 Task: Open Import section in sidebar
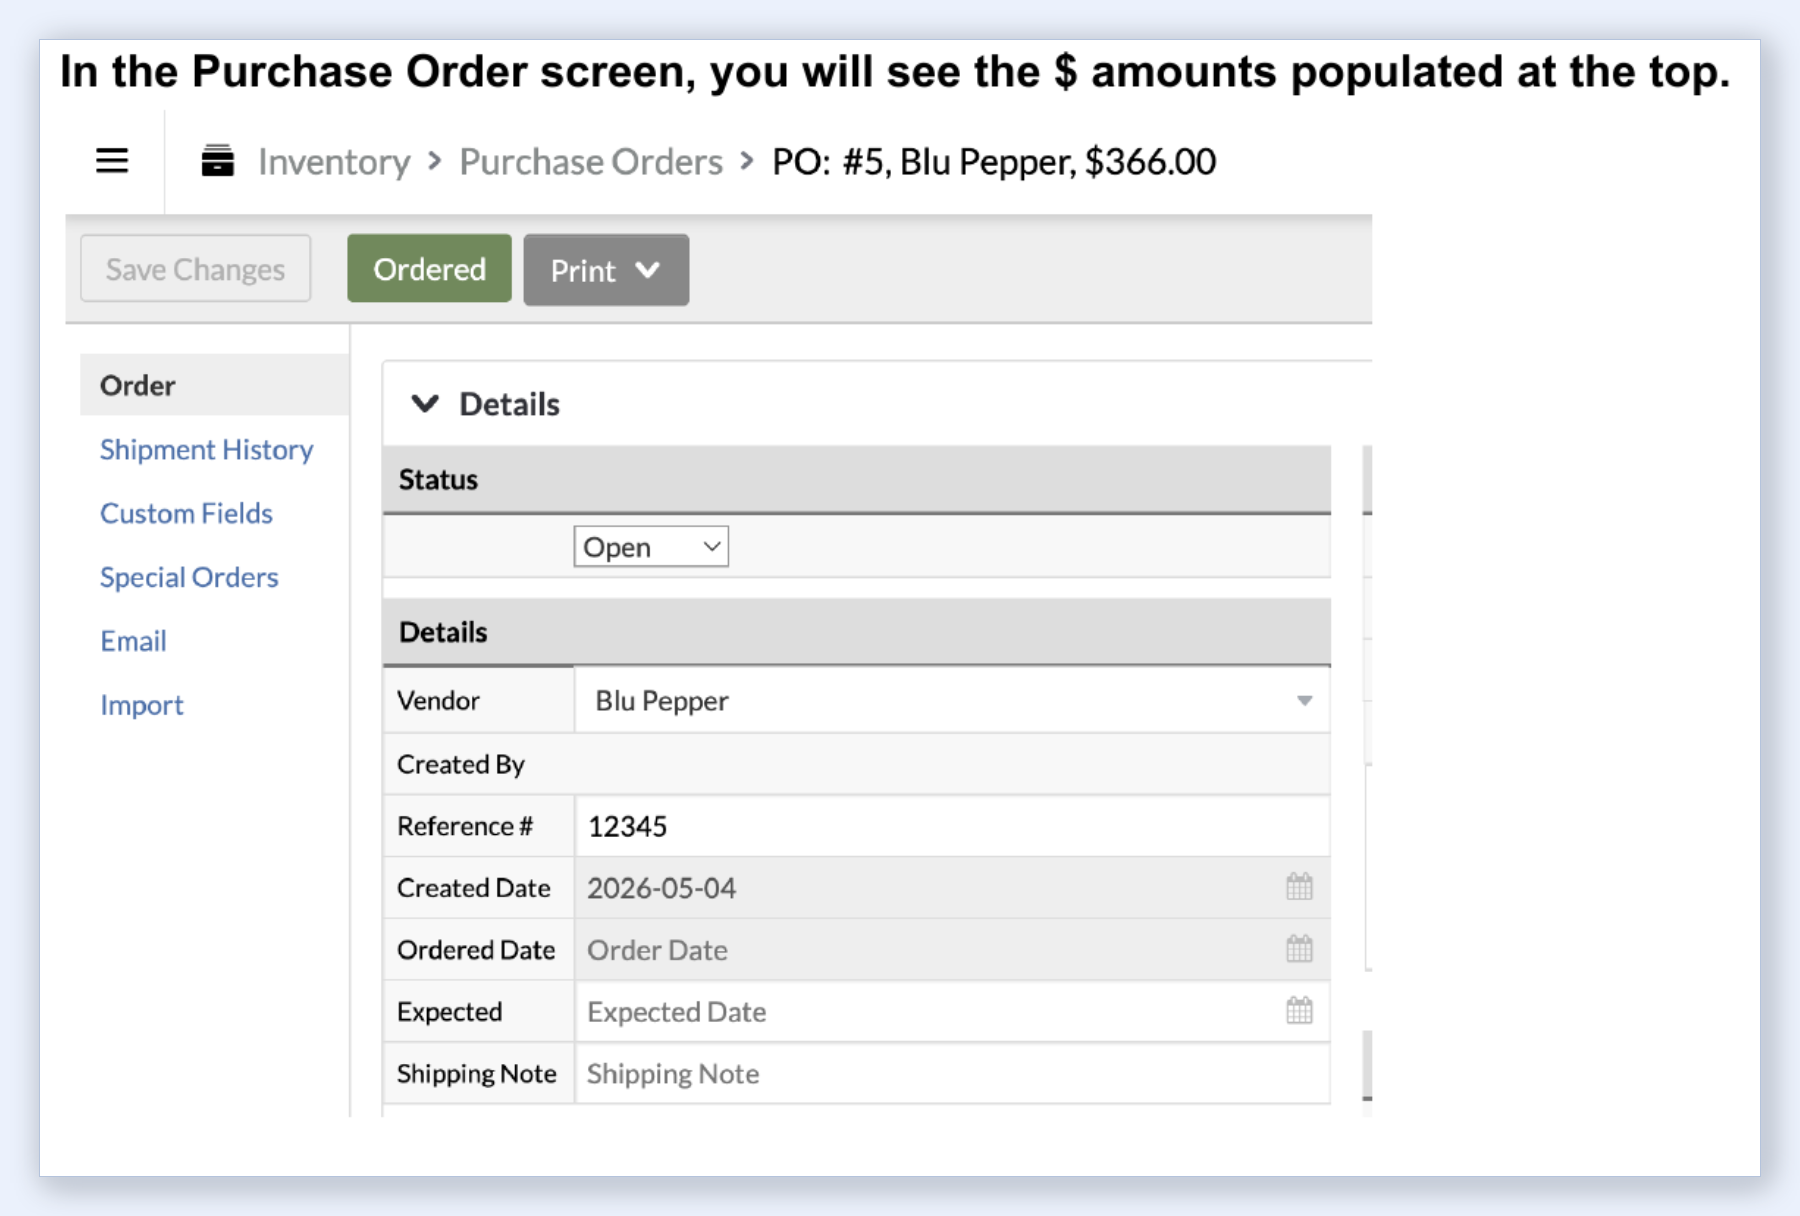[141, 705]
